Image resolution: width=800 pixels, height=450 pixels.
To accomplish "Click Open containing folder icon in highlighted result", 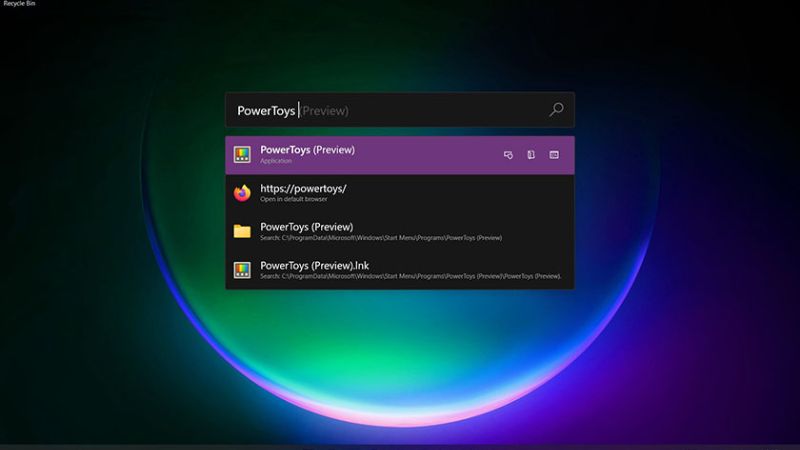I will click(x=531, y=155).
